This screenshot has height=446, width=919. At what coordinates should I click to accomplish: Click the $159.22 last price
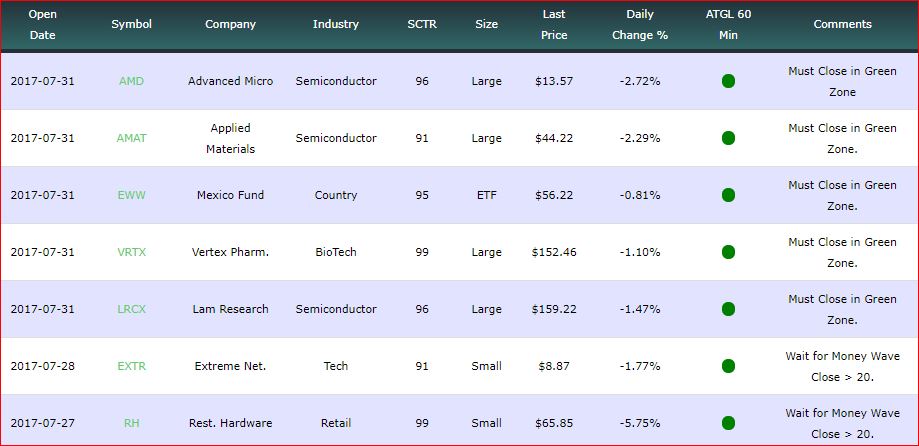pyautogui.click(x=554, y=309)
